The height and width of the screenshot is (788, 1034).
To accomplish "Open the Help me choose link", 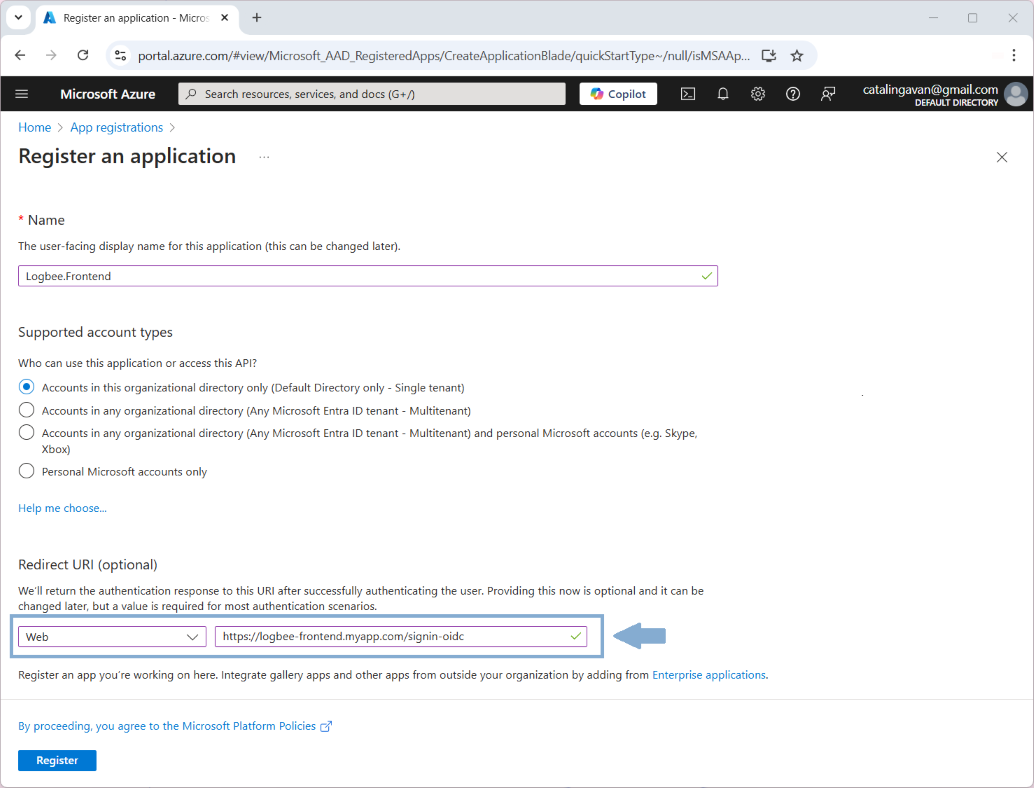I will point(62,508).
